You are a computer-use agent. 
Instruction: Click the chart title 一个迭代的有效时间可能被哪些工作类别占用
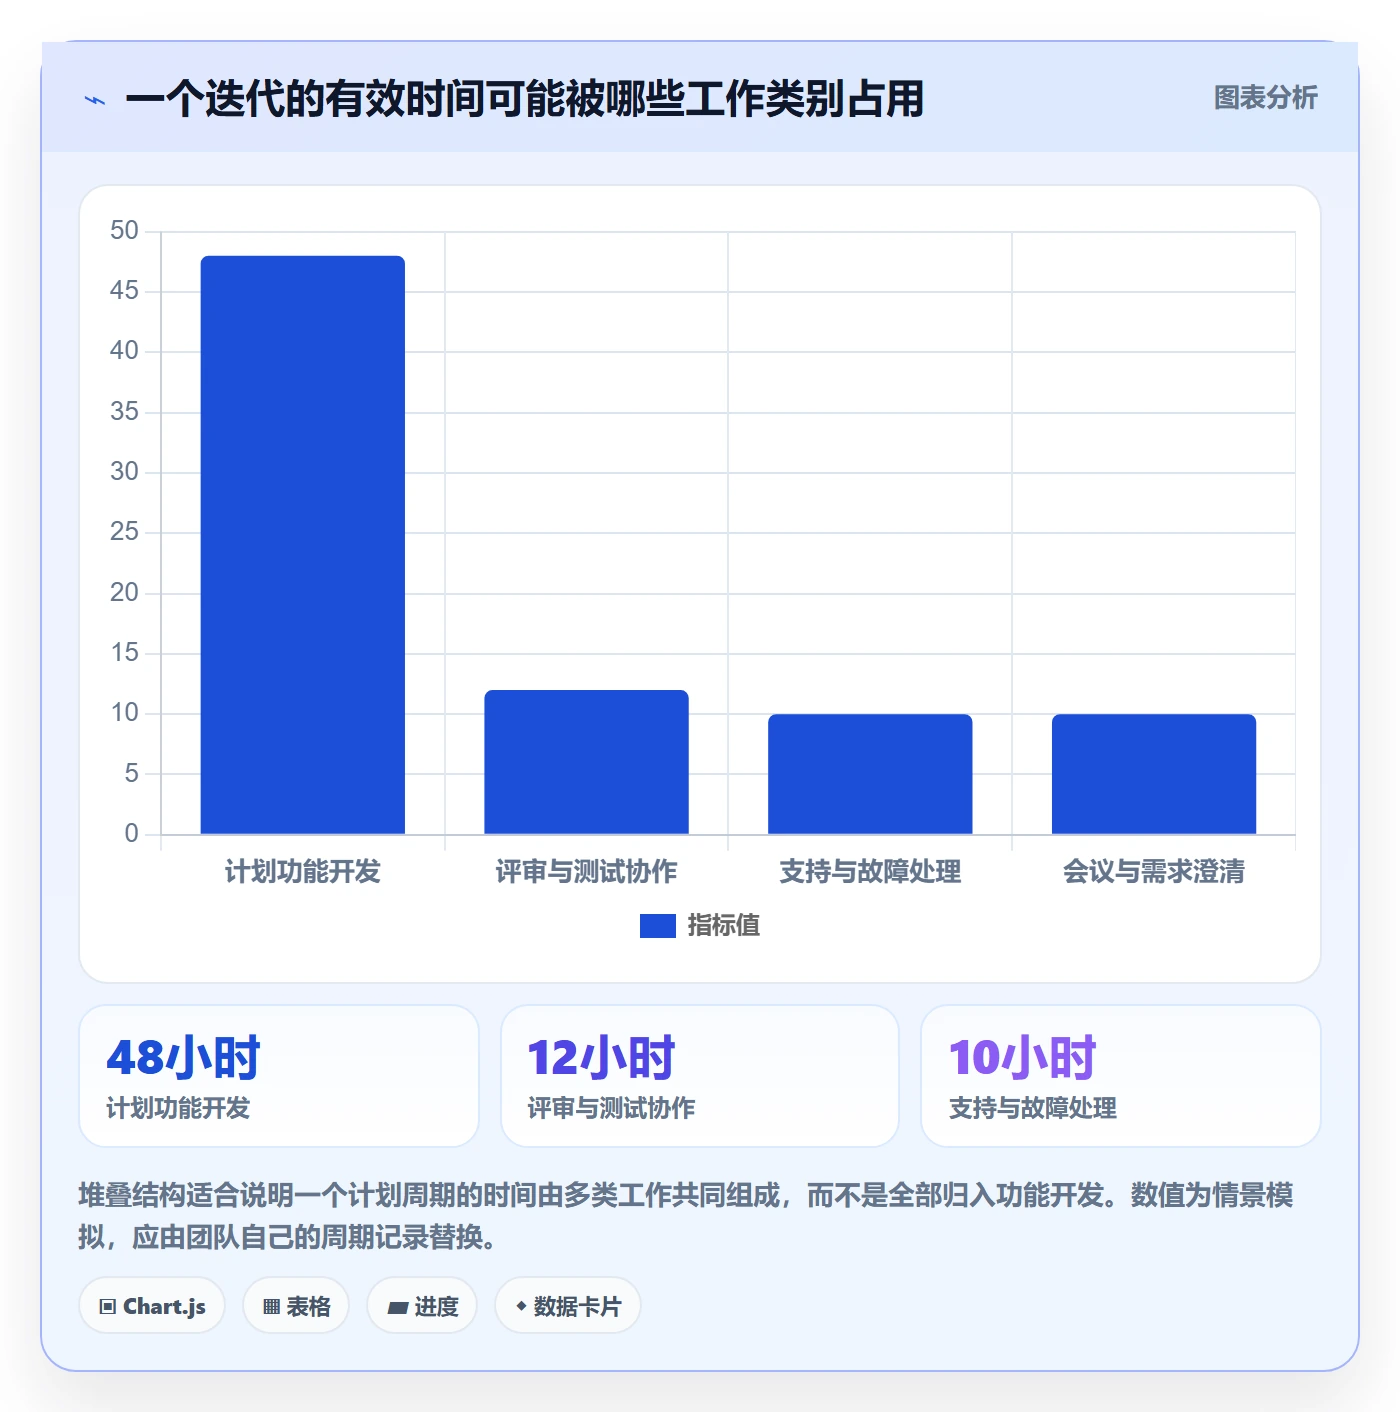pos(524,99)
